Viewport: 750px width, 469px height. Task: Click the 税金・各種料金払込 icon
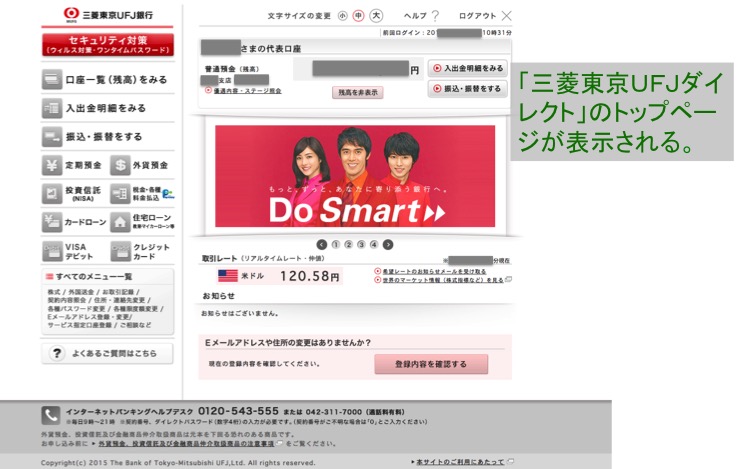(x=120, y=194)
